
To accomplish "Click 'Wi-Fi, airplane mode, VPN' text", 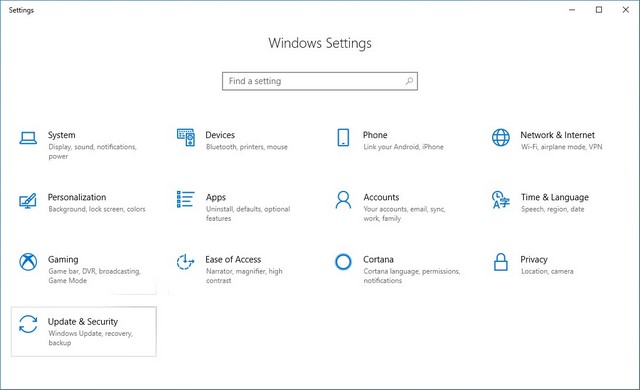I will coord(562,147).
